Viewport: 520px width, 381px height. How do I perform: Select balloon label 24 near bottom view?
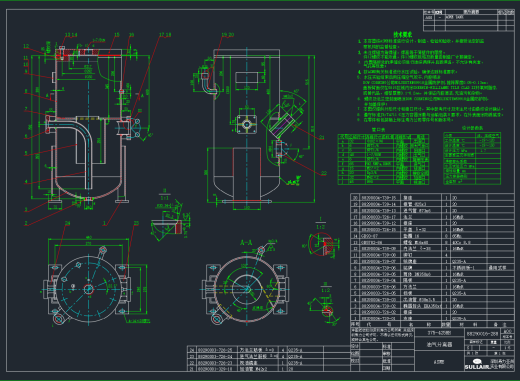(x=68, y=223)
